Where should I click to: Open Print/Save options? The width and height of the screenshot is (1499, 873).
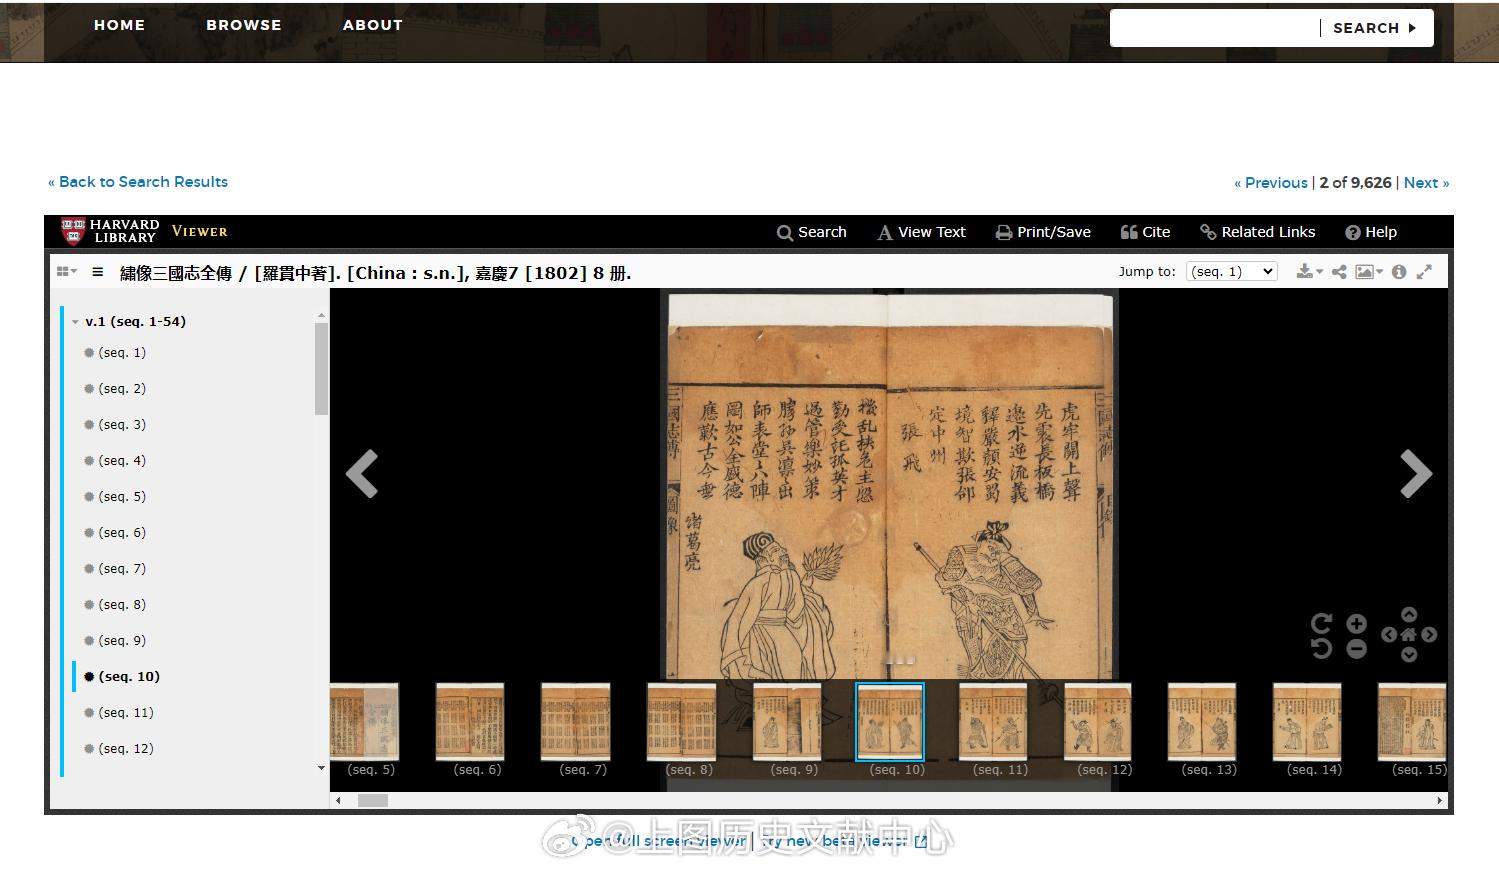click(x=1043, y=232)
